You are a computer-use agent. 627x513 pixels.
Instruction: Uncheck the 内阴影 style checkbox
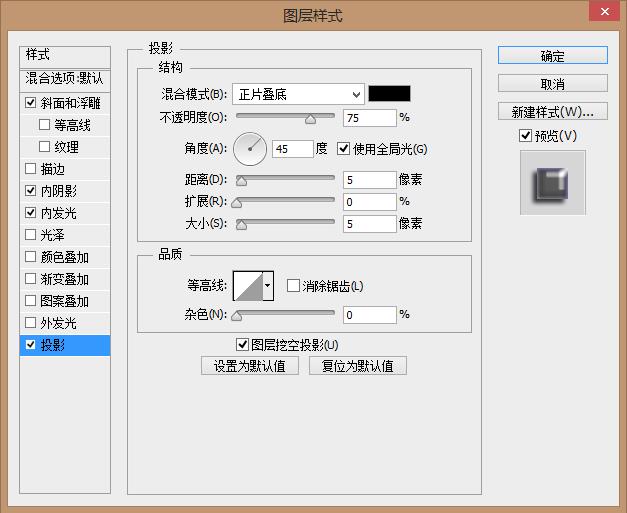pyautogui.click(x=30, y=191)
